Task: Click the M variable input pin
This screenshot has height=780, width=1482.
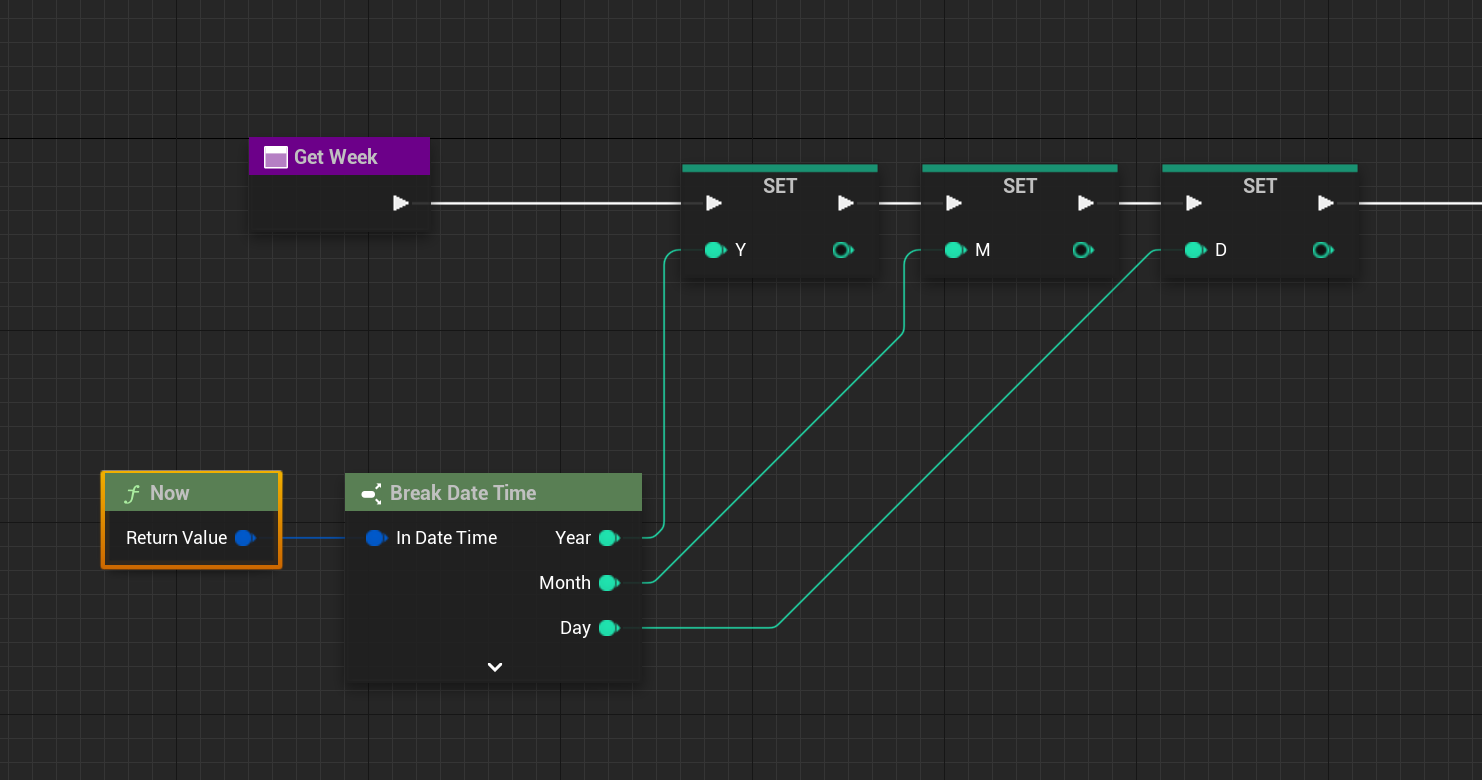Action: click(x=955, y=250)
